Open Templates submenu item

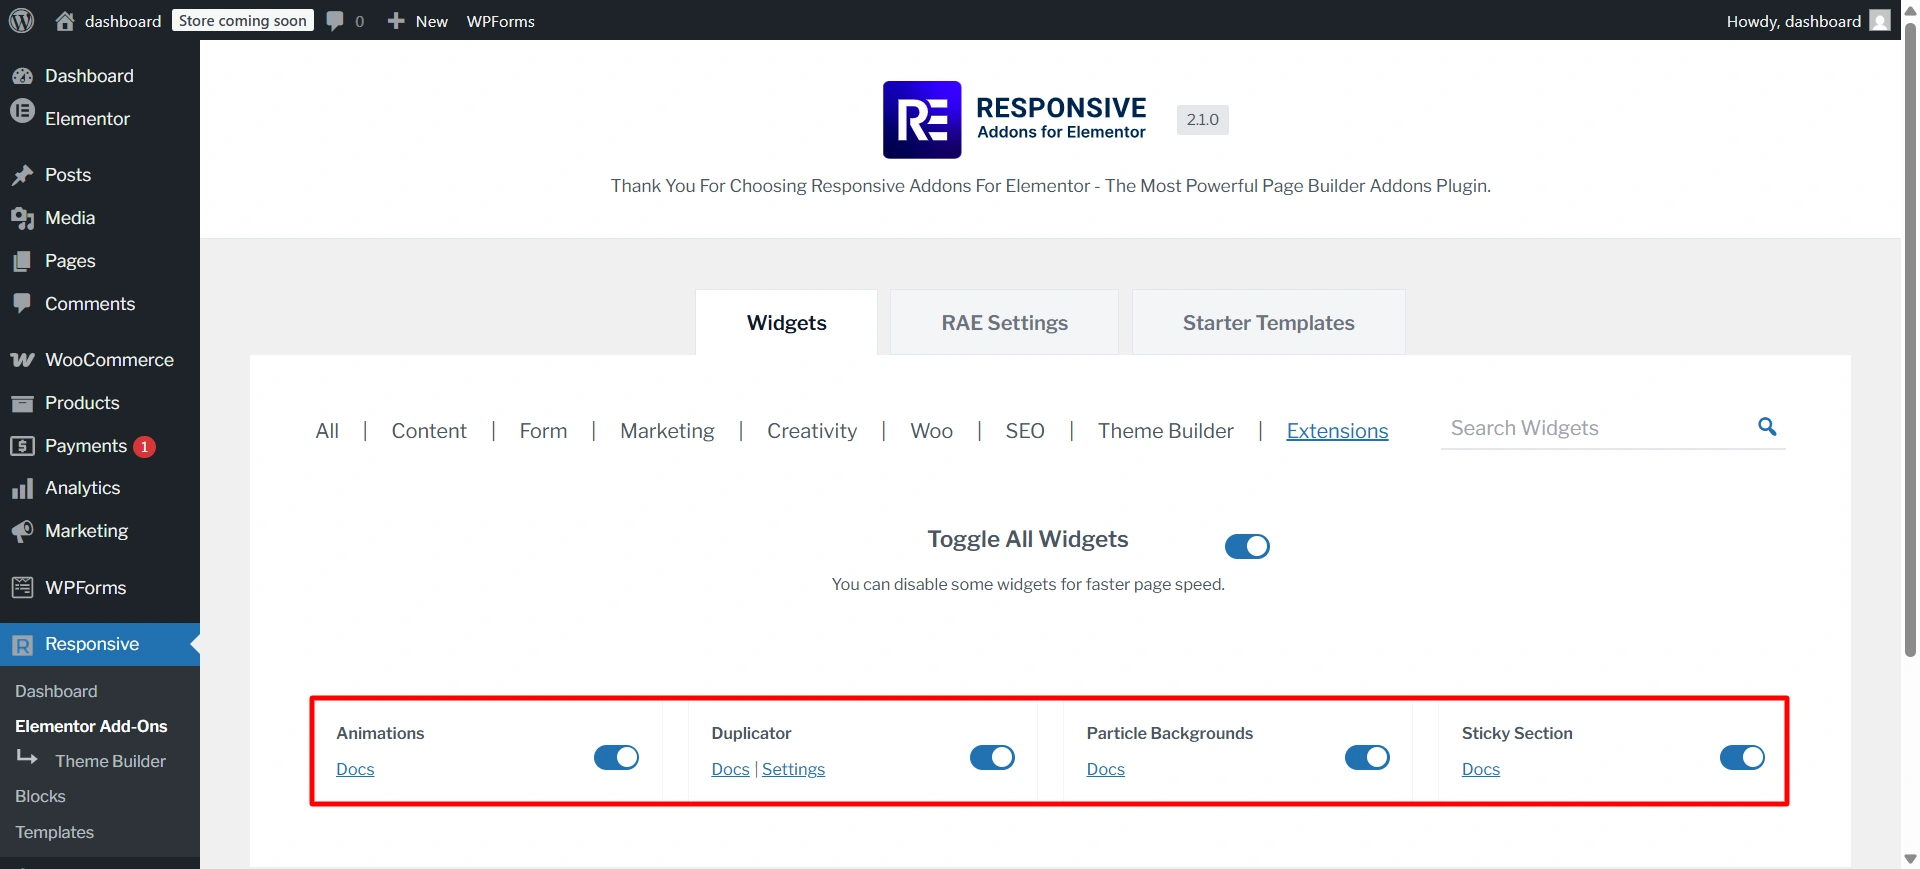[x=54, y=832]
